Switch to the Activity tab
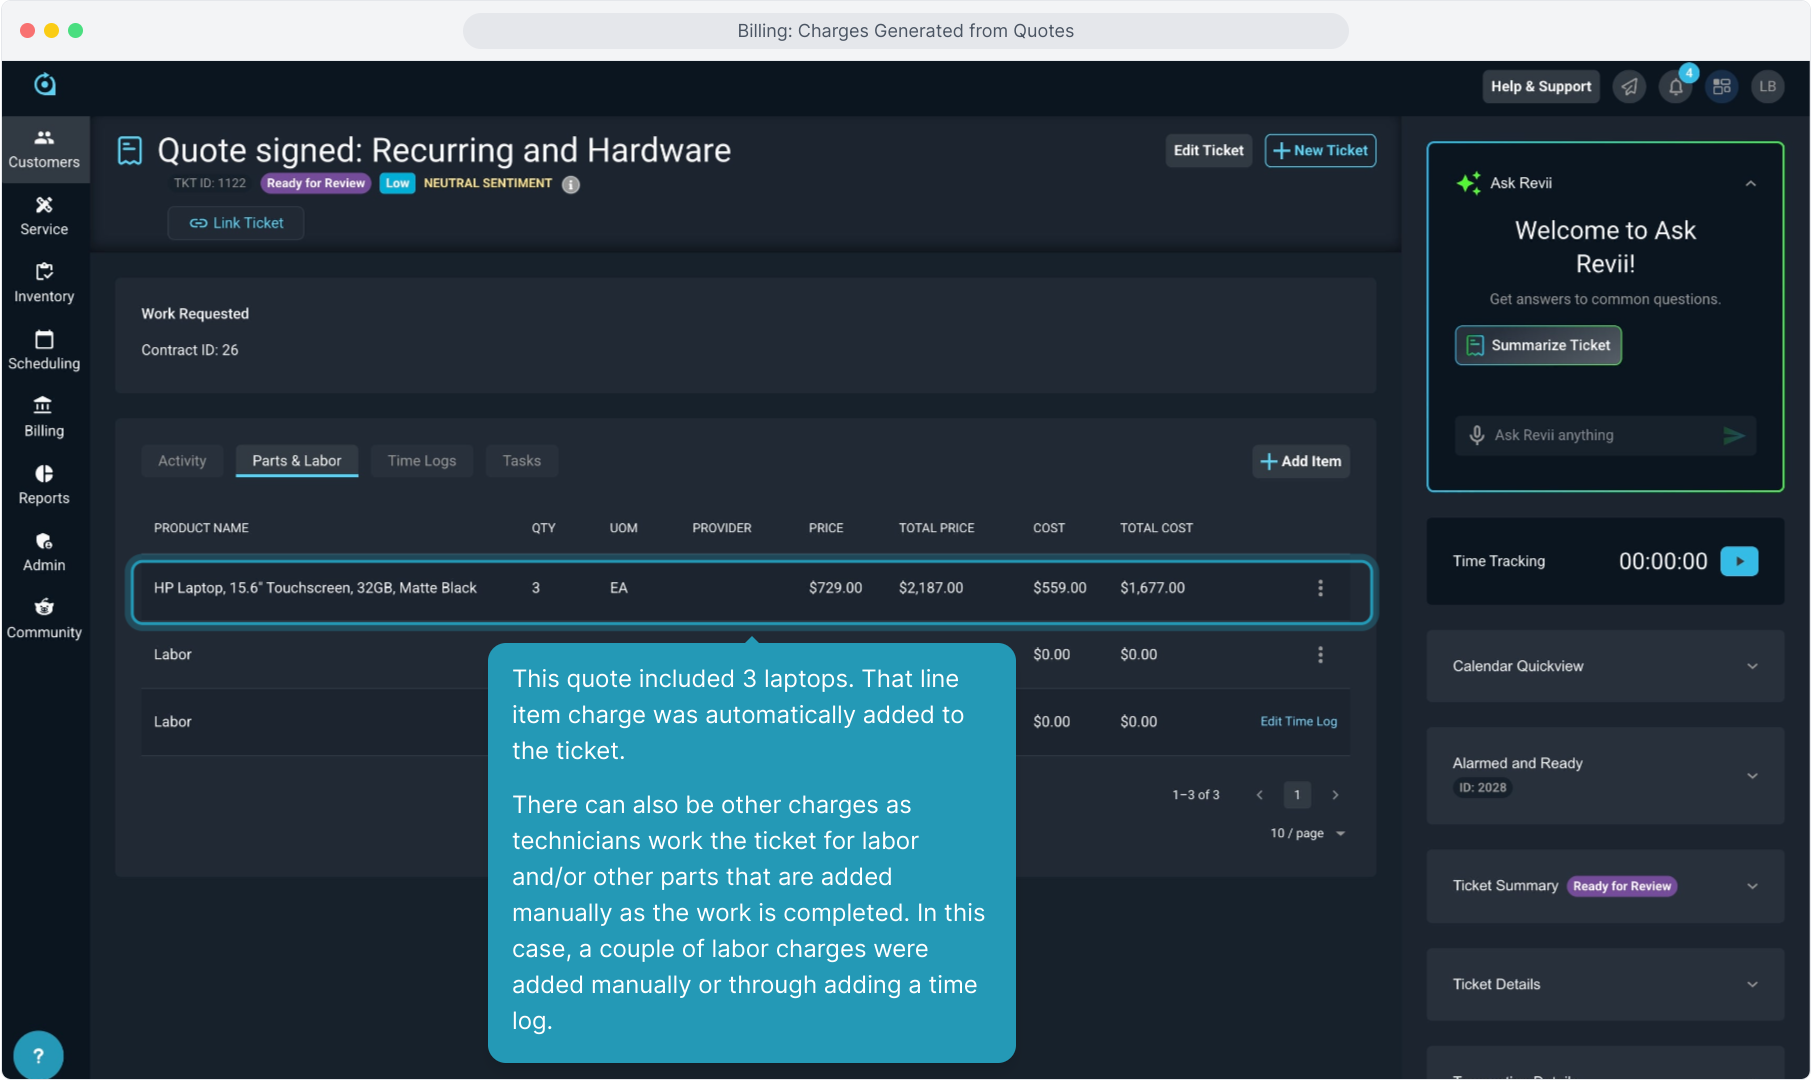 click(x=182, y=461)
